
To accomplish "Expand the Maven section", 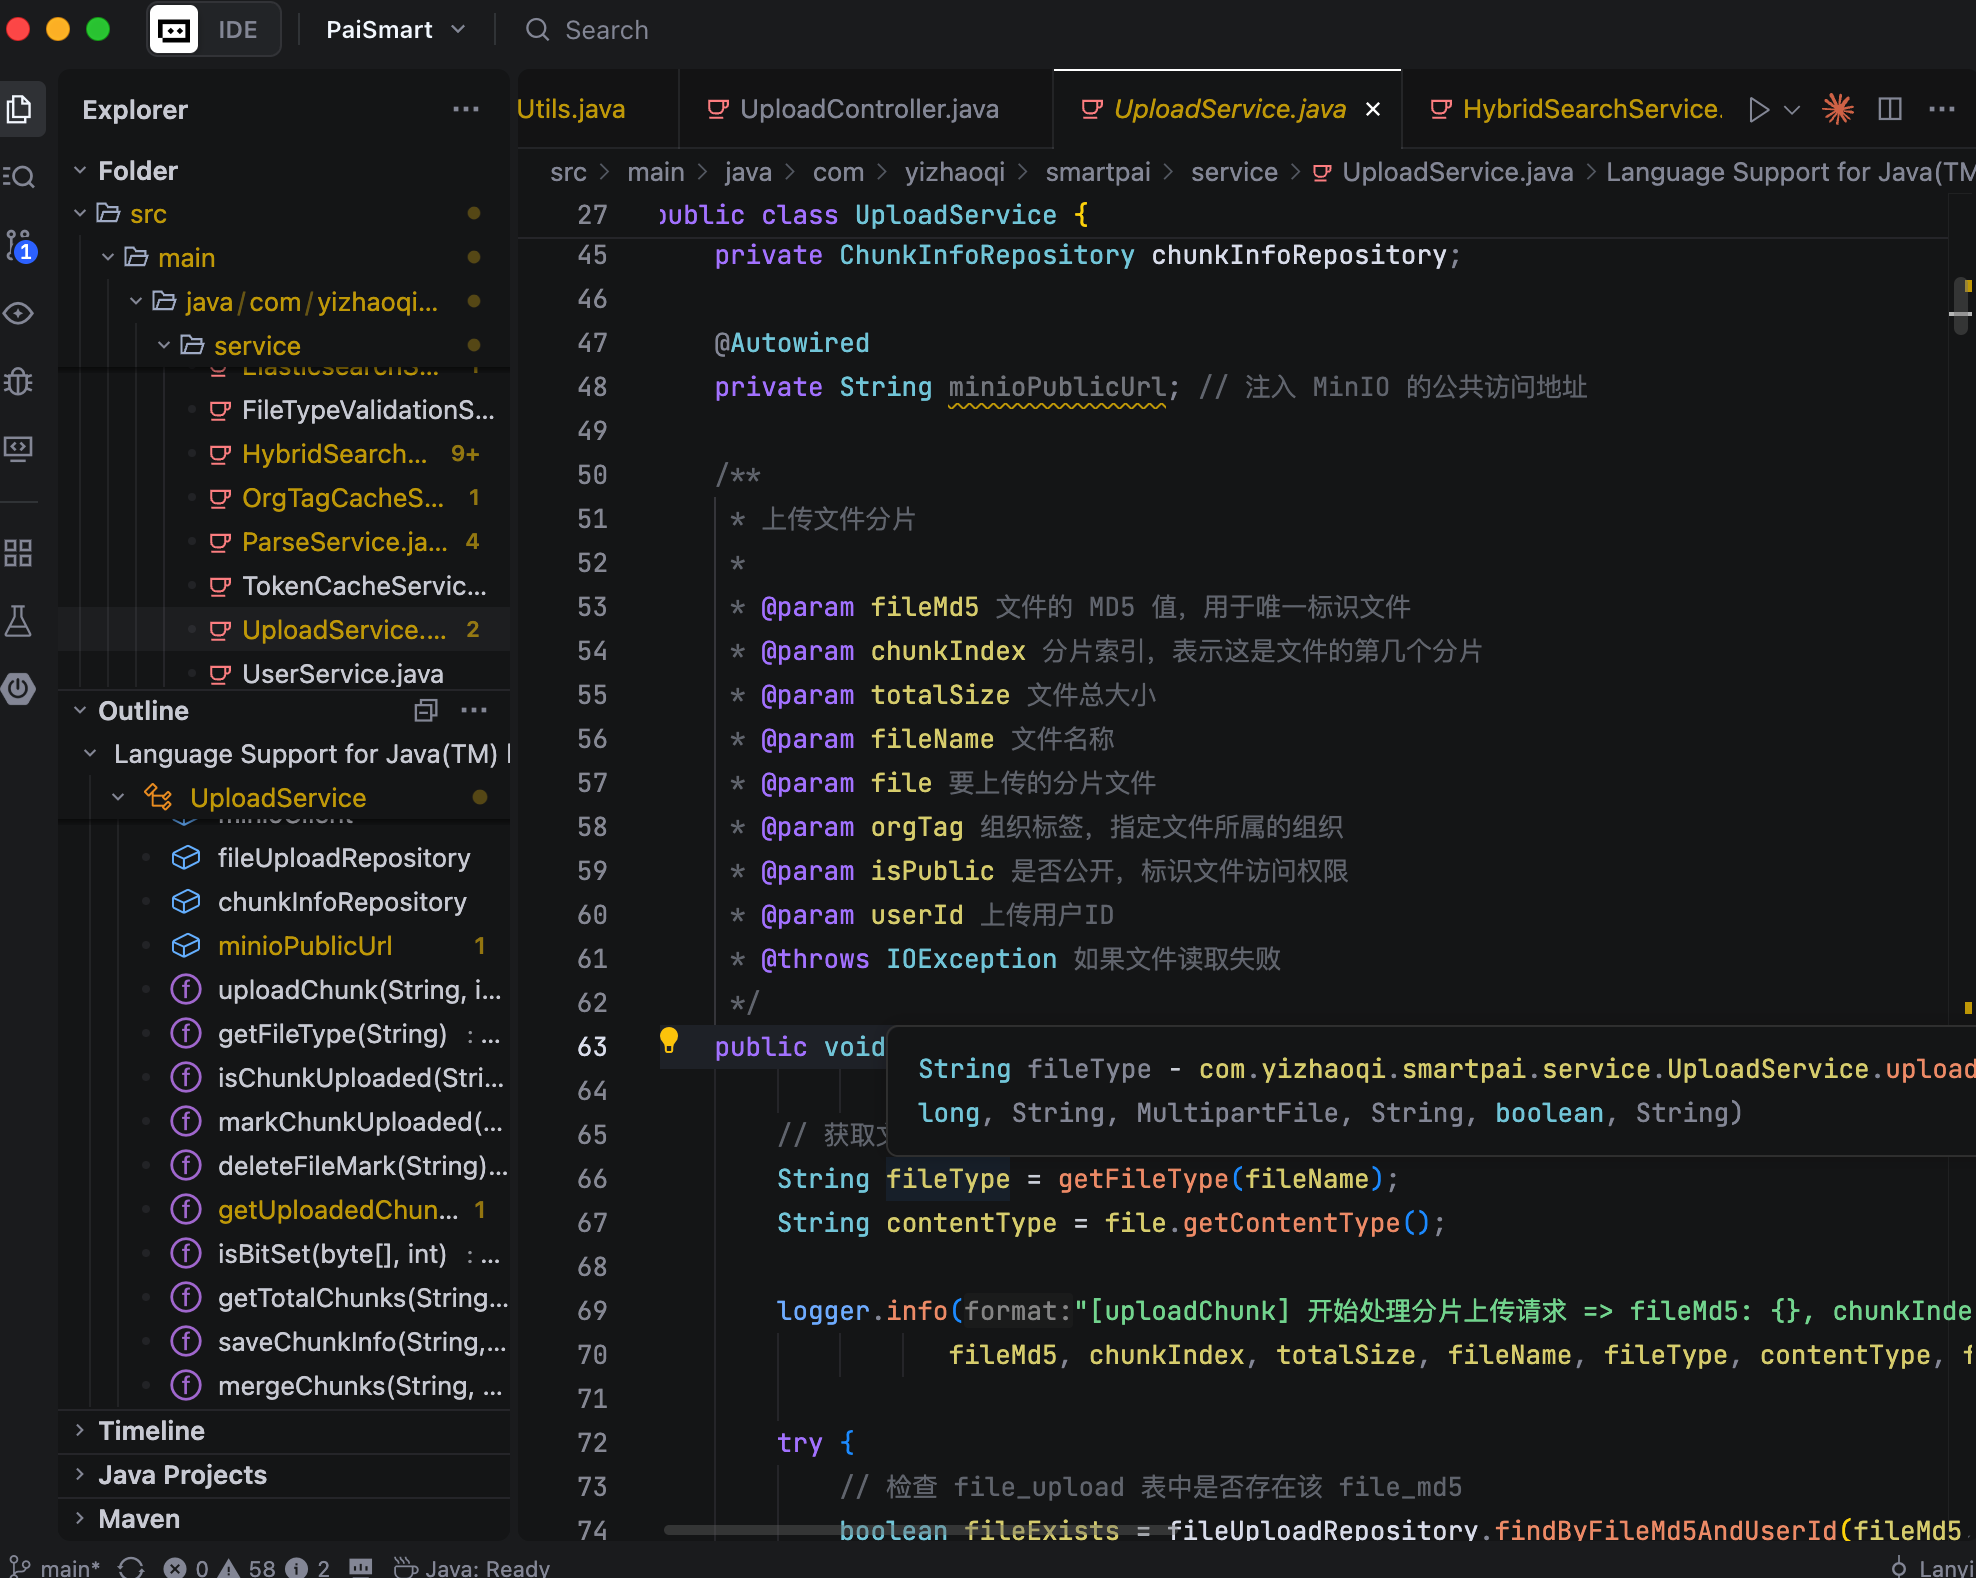I will point(138,1519).
